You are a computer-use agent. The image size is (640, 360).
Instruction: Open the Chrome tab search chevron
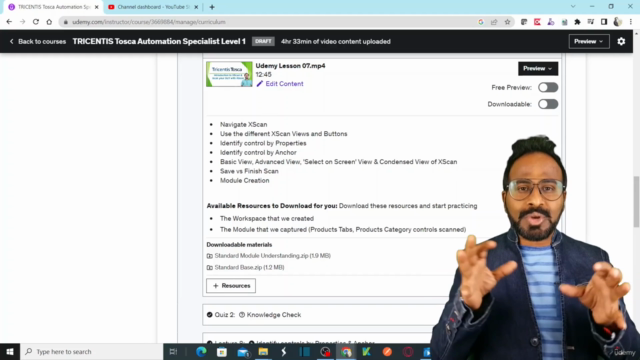(x=573, y=7)
